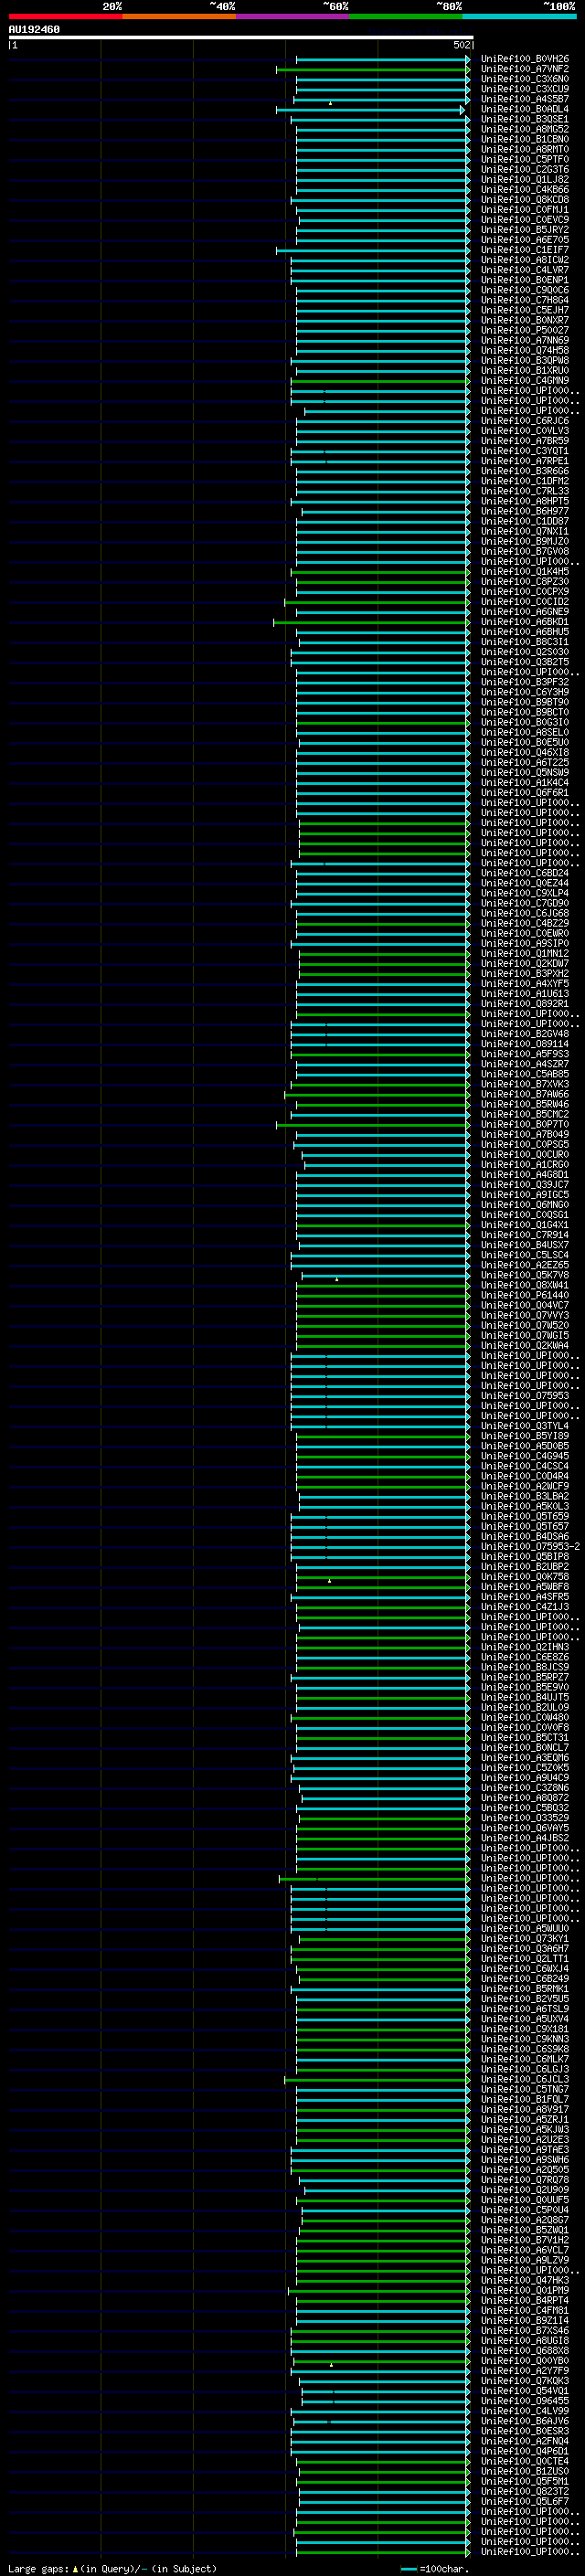Open the UniRef100_B0VH26 hit link
Image resolution: width=585 pixels, height=2576 pixels.
525,59
